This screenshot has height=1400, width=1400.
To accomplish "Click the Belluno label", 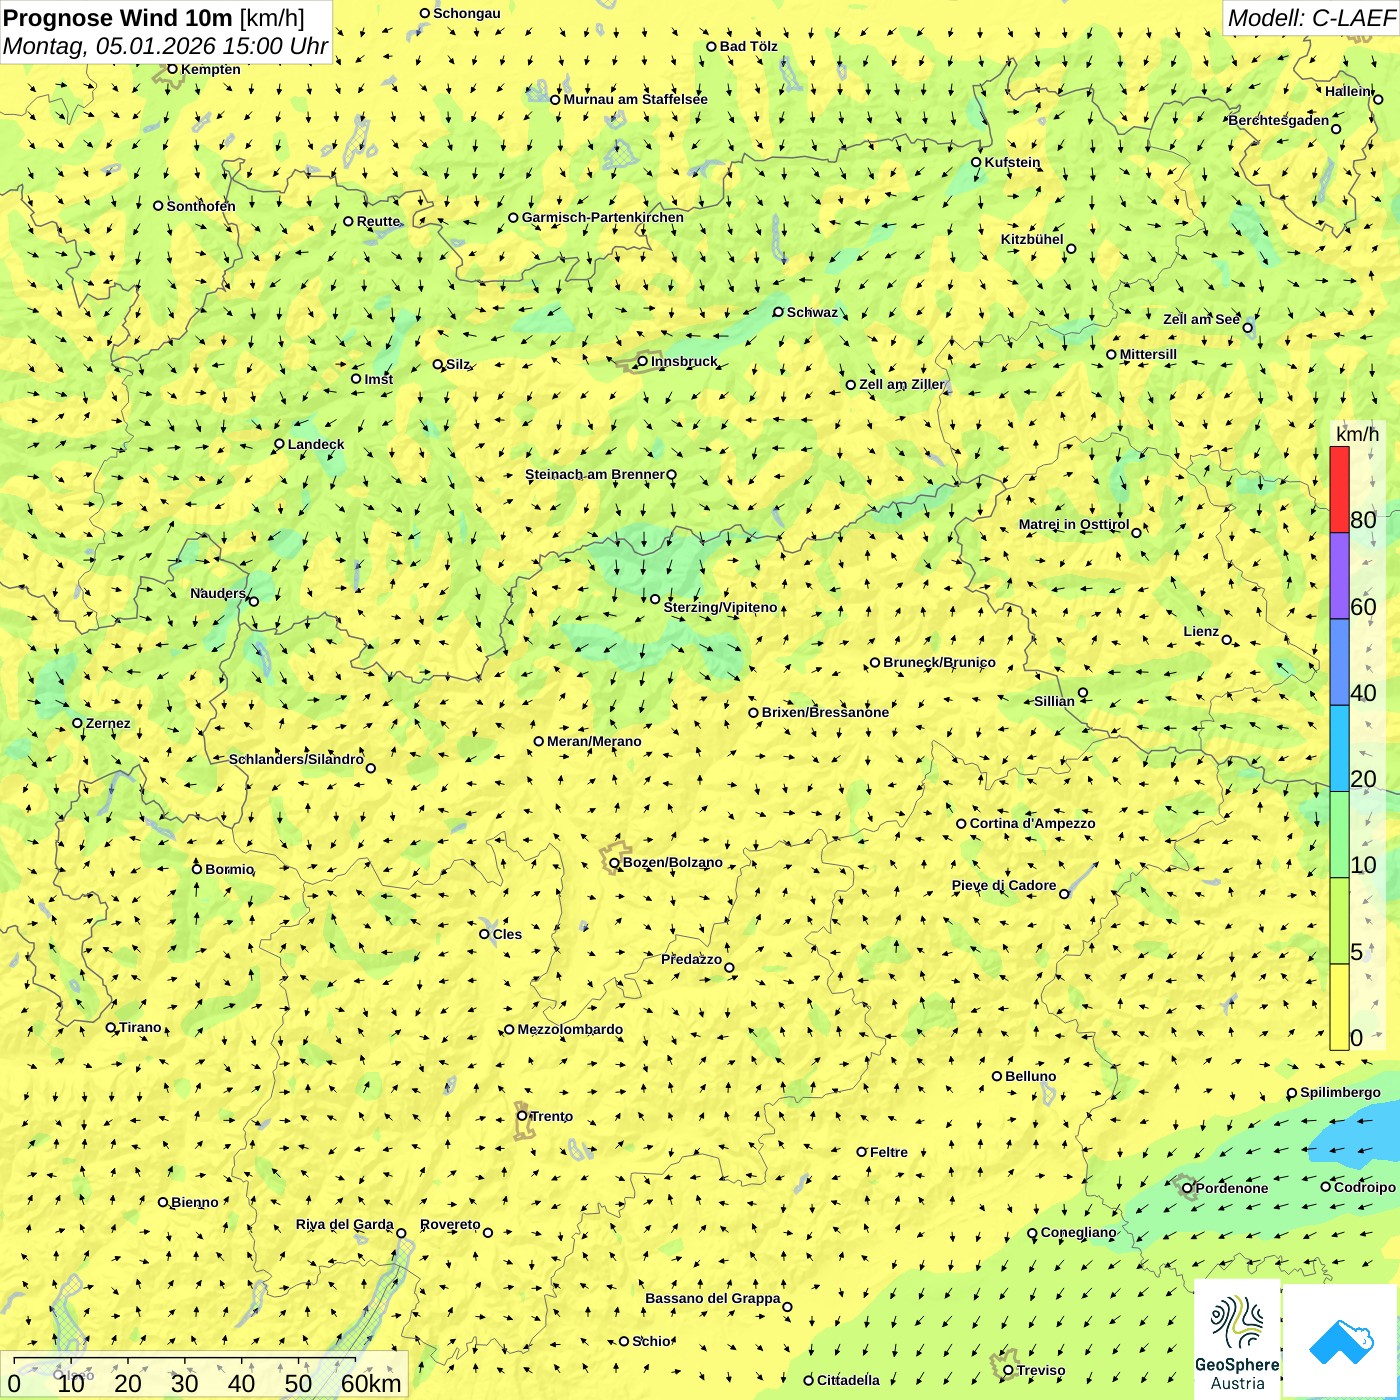I will point(1030,1076).
